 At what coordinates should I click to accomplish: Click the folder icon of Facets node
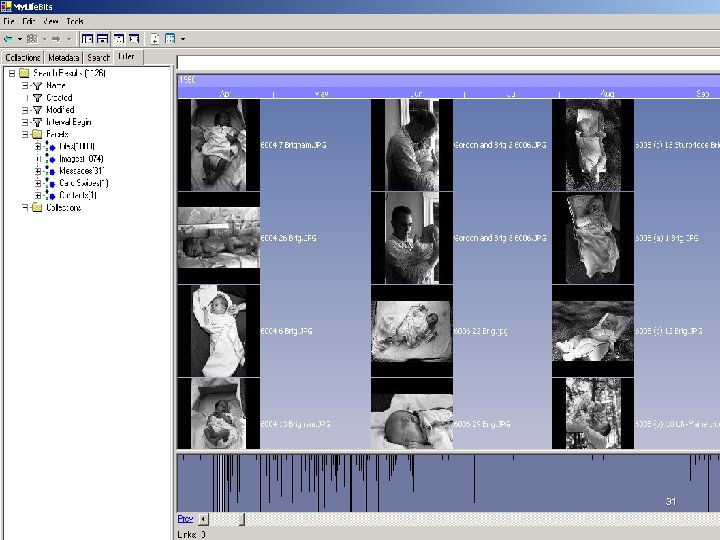click(37, 135)
